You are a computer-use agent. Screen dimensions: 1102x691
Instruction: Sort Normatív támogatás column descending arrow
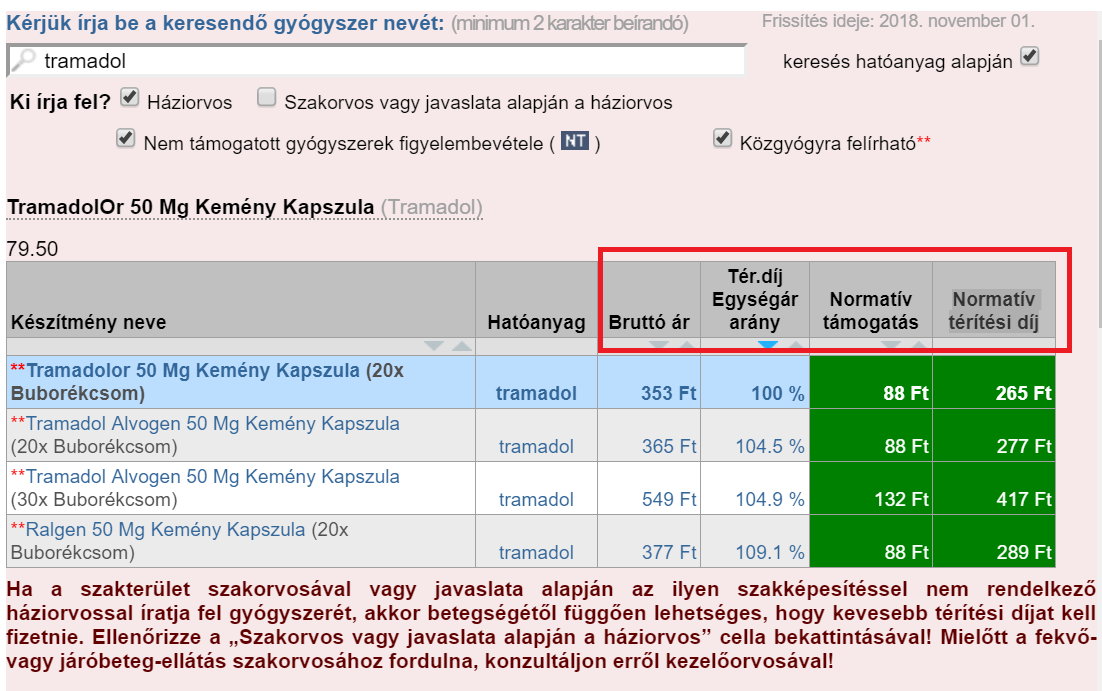890,345
